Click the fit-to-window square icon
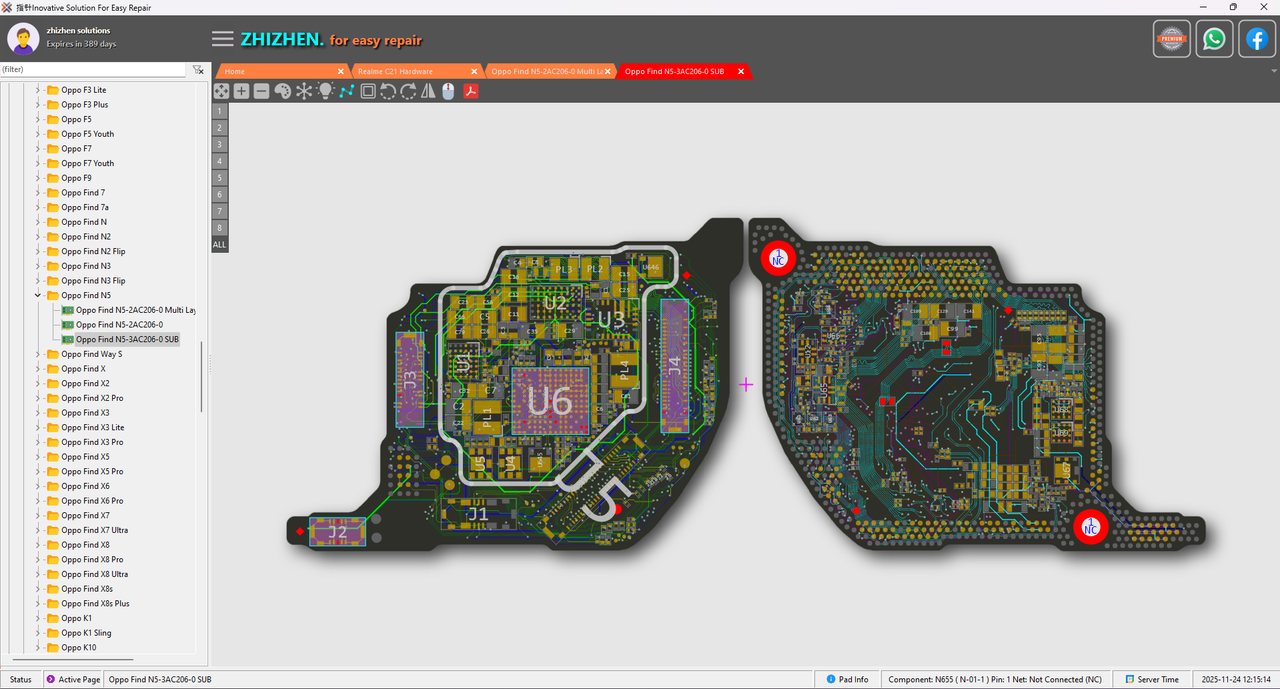 pos(368,91)
